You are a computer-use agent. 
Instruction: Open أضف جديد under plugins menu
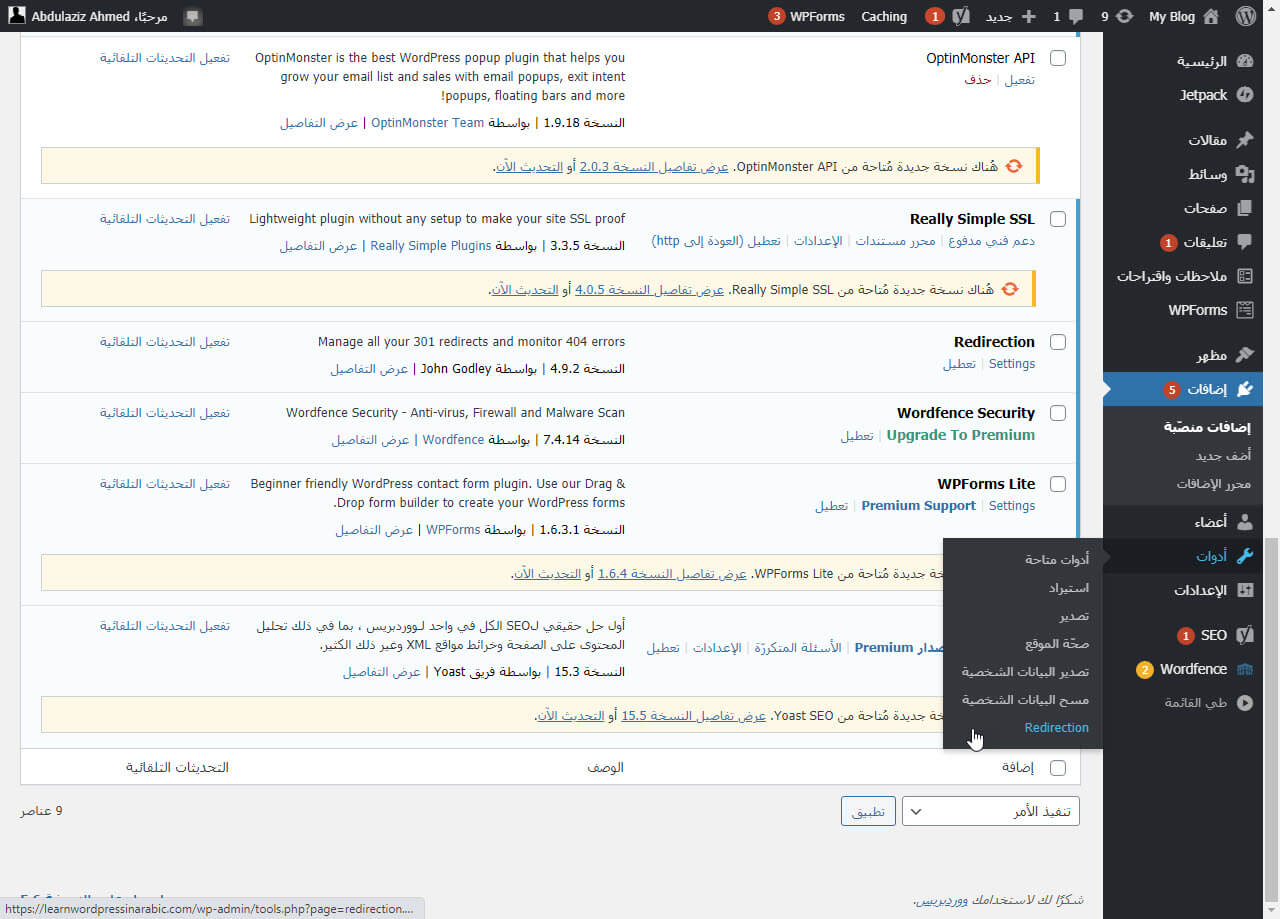click(x=1223, y=455)
